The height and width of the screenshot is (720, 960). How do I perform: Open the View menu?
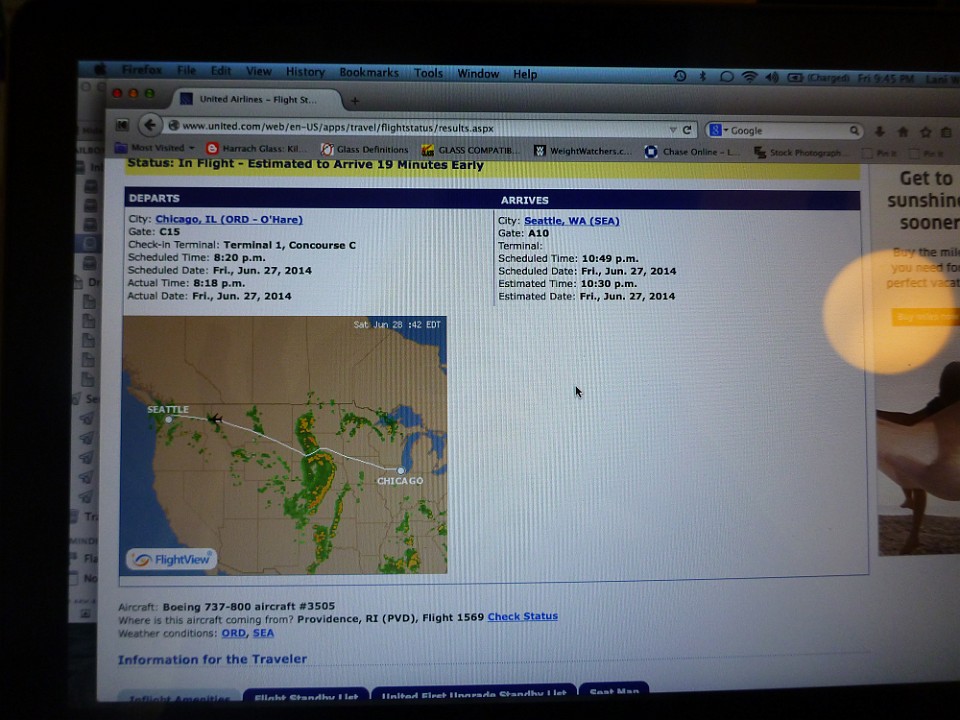click(x=258, y=72)
